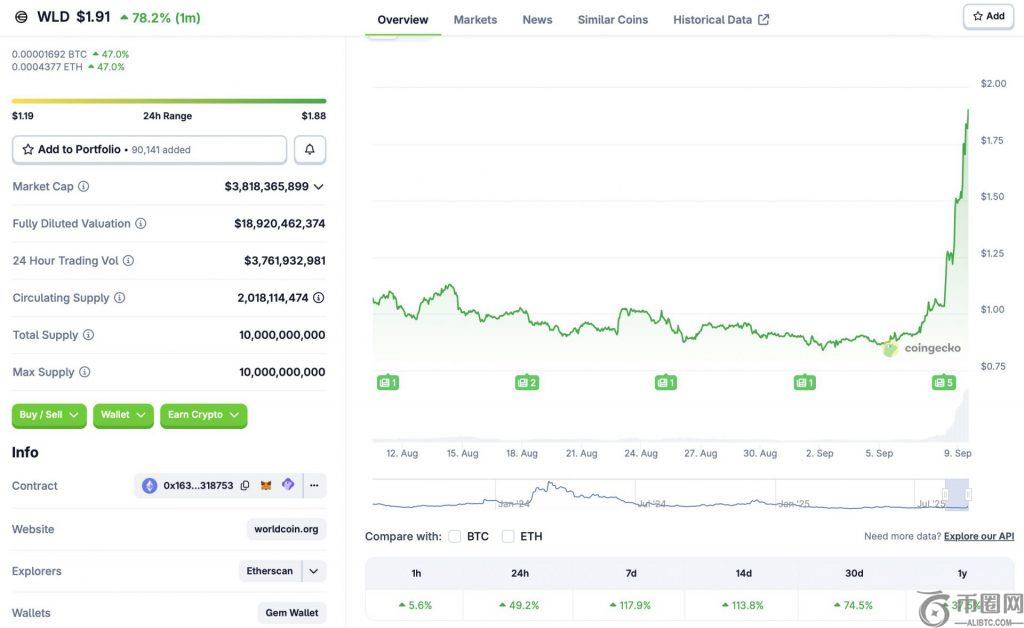Viewport: 1024px width, 628px height.
Task: Click the chart range navigator right handle
Action: pos(968,494)
